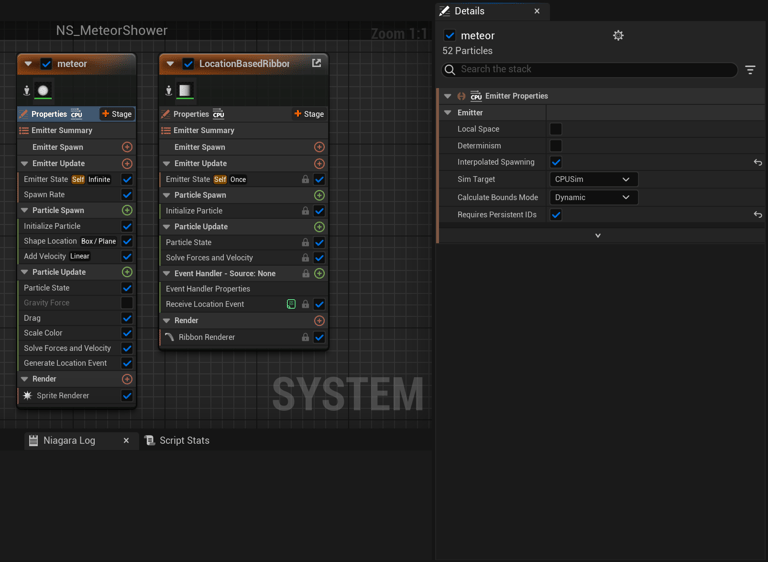Reset Requires Persistent IDs to default

(x=758, y=215)
